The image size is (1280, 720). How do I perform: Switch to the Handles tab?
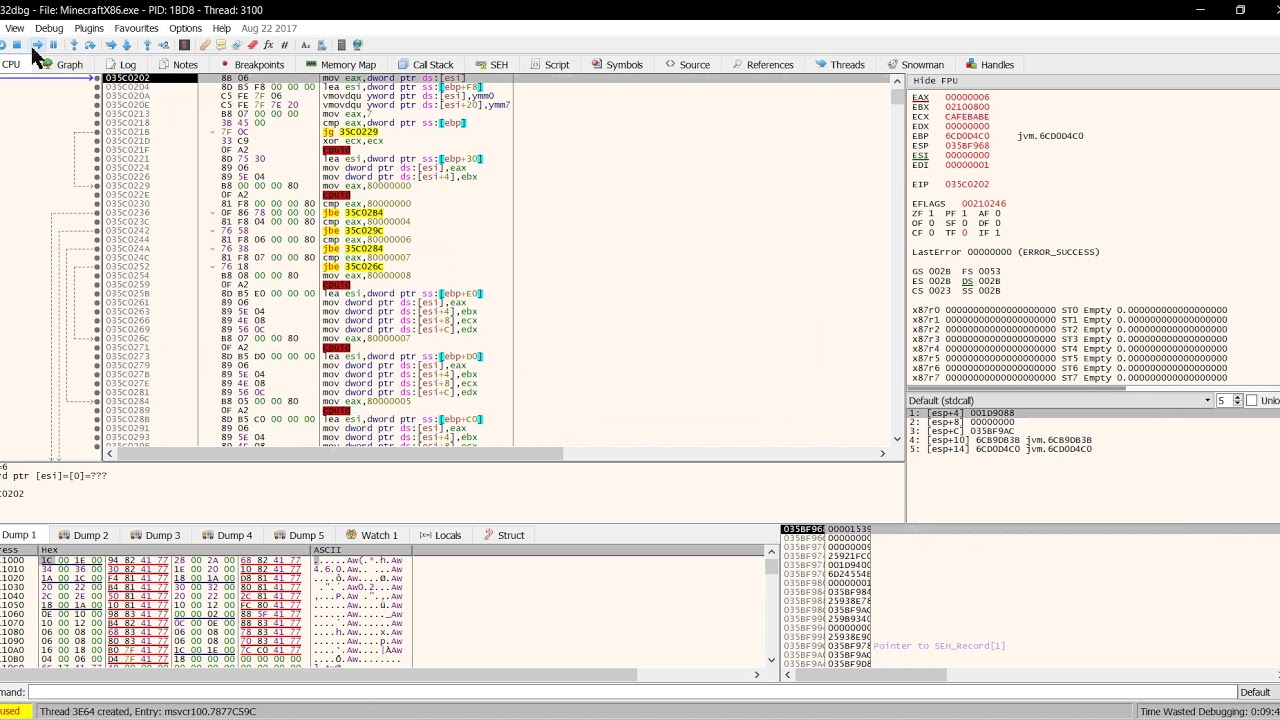pyautogui.click(x=990, y=65)
